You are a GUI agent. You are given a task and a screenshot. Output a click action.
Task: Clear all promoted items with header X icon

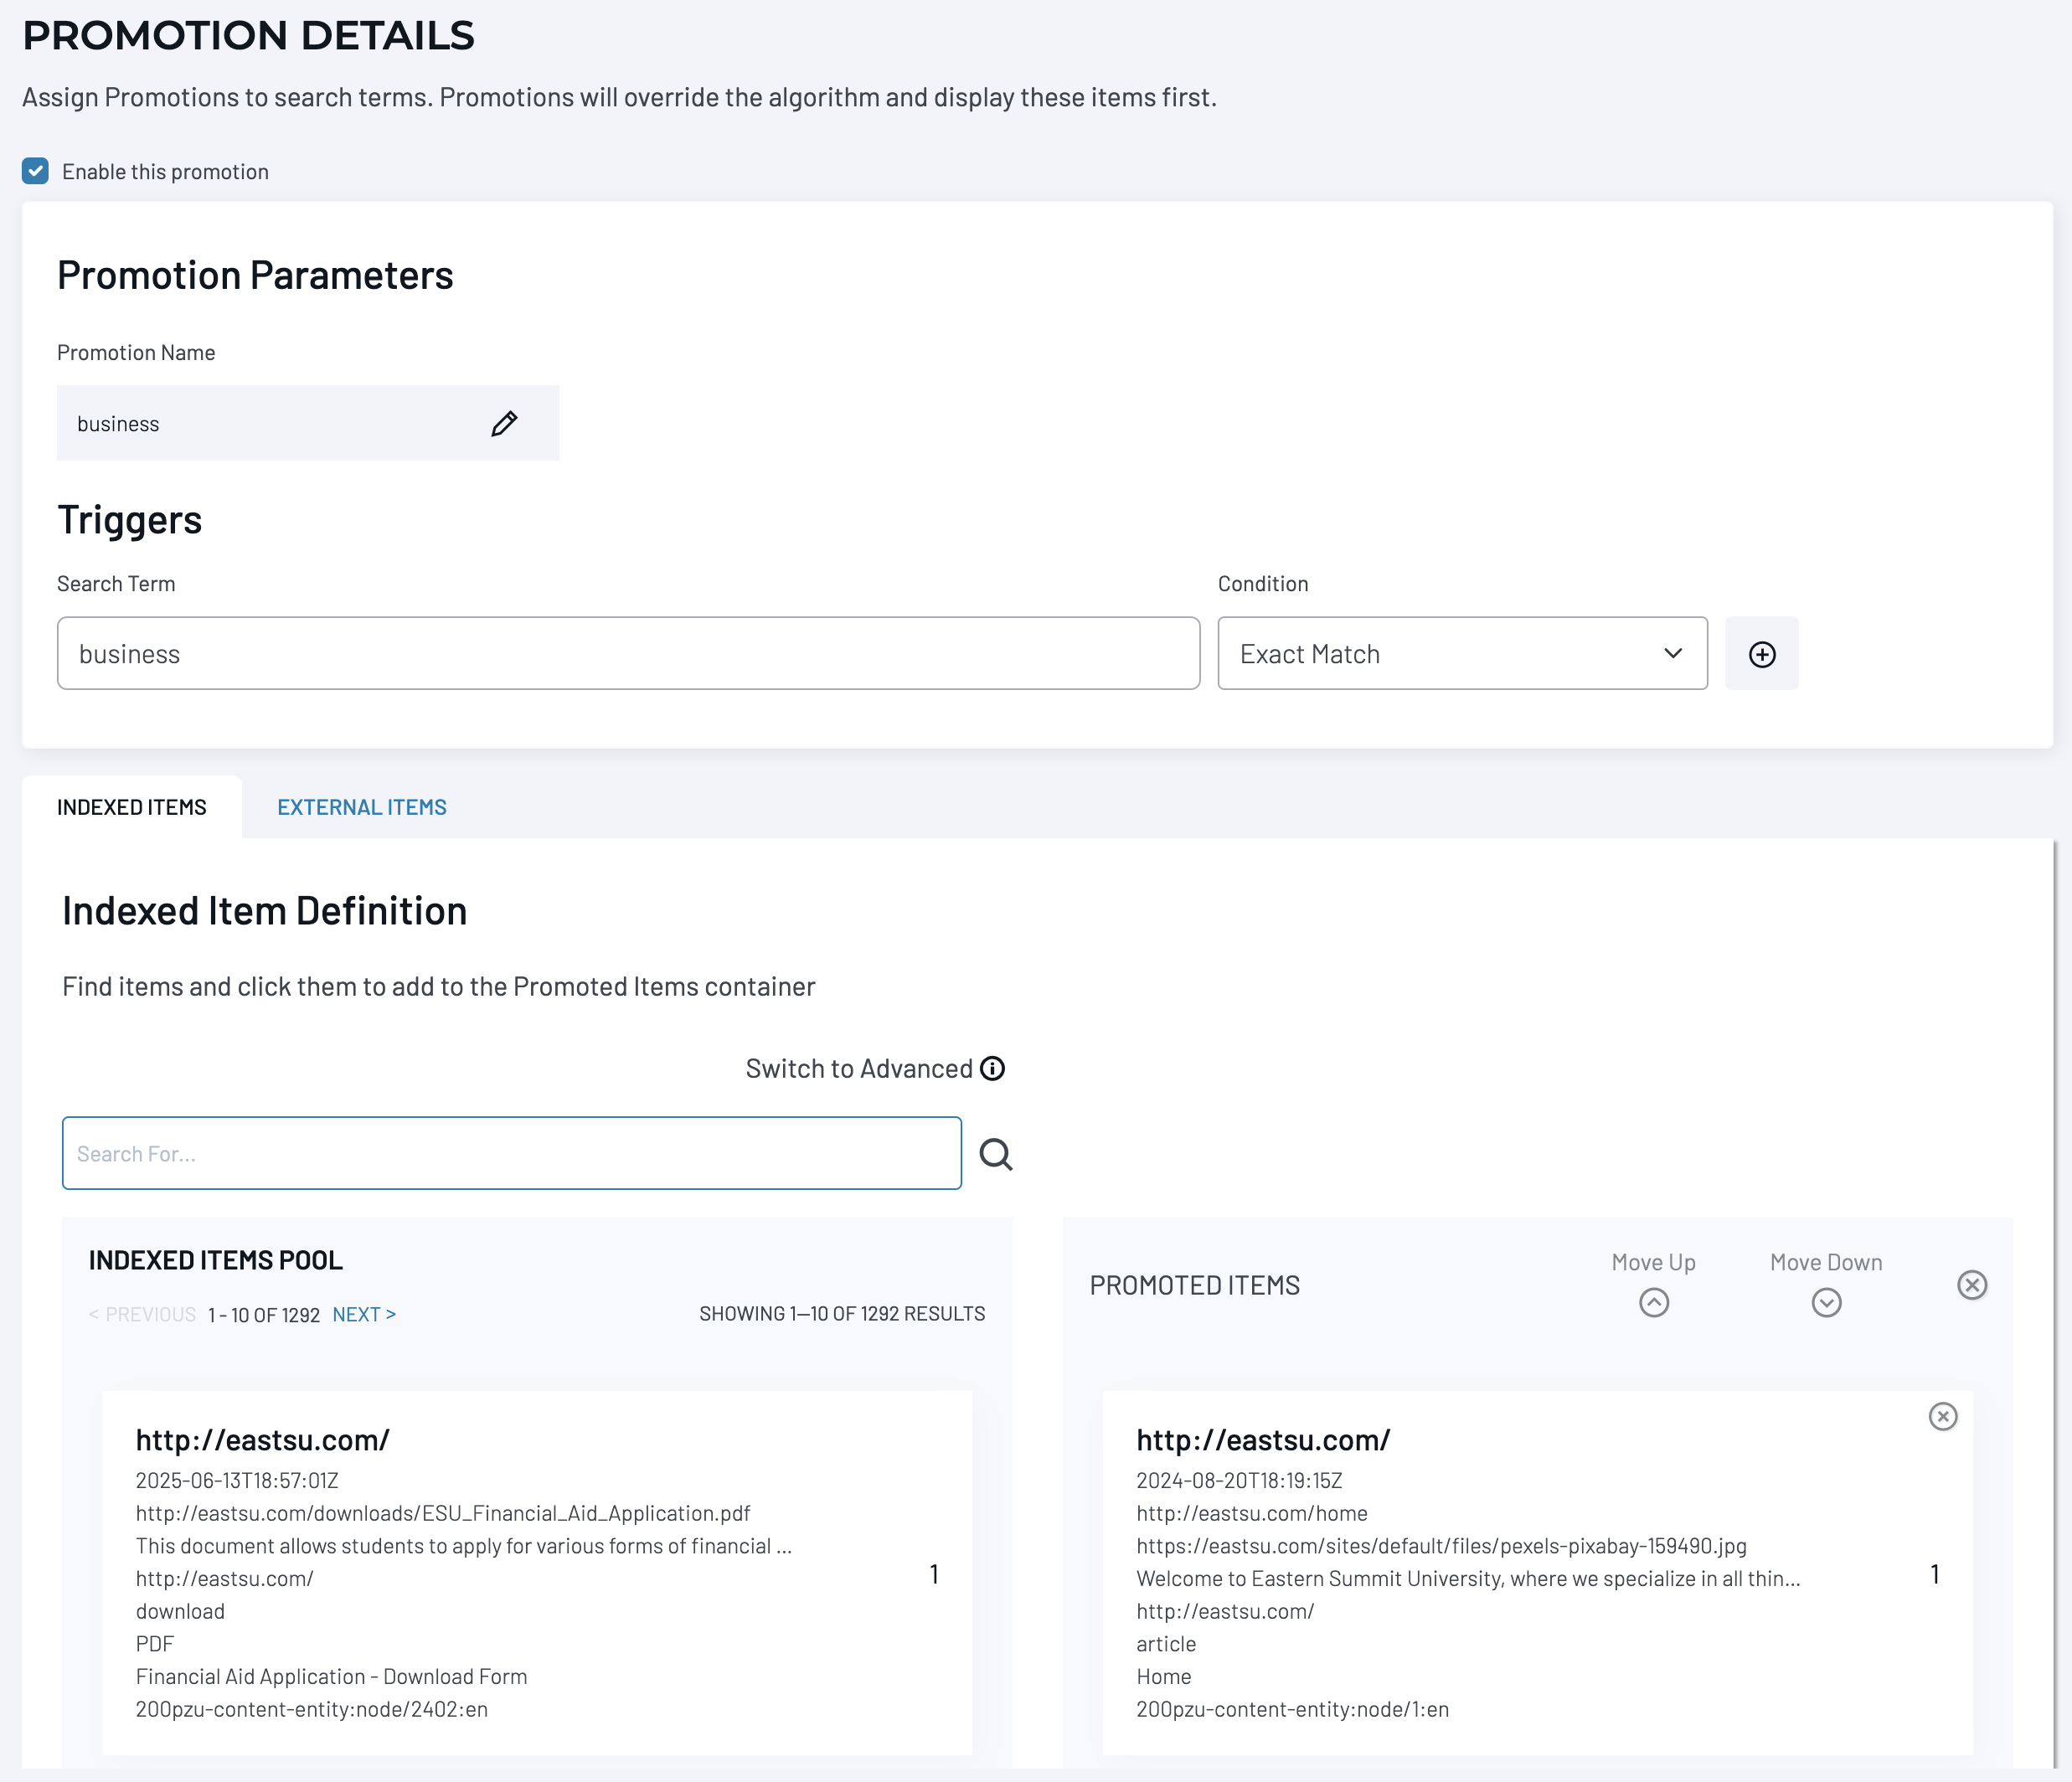point(1971,1285)
